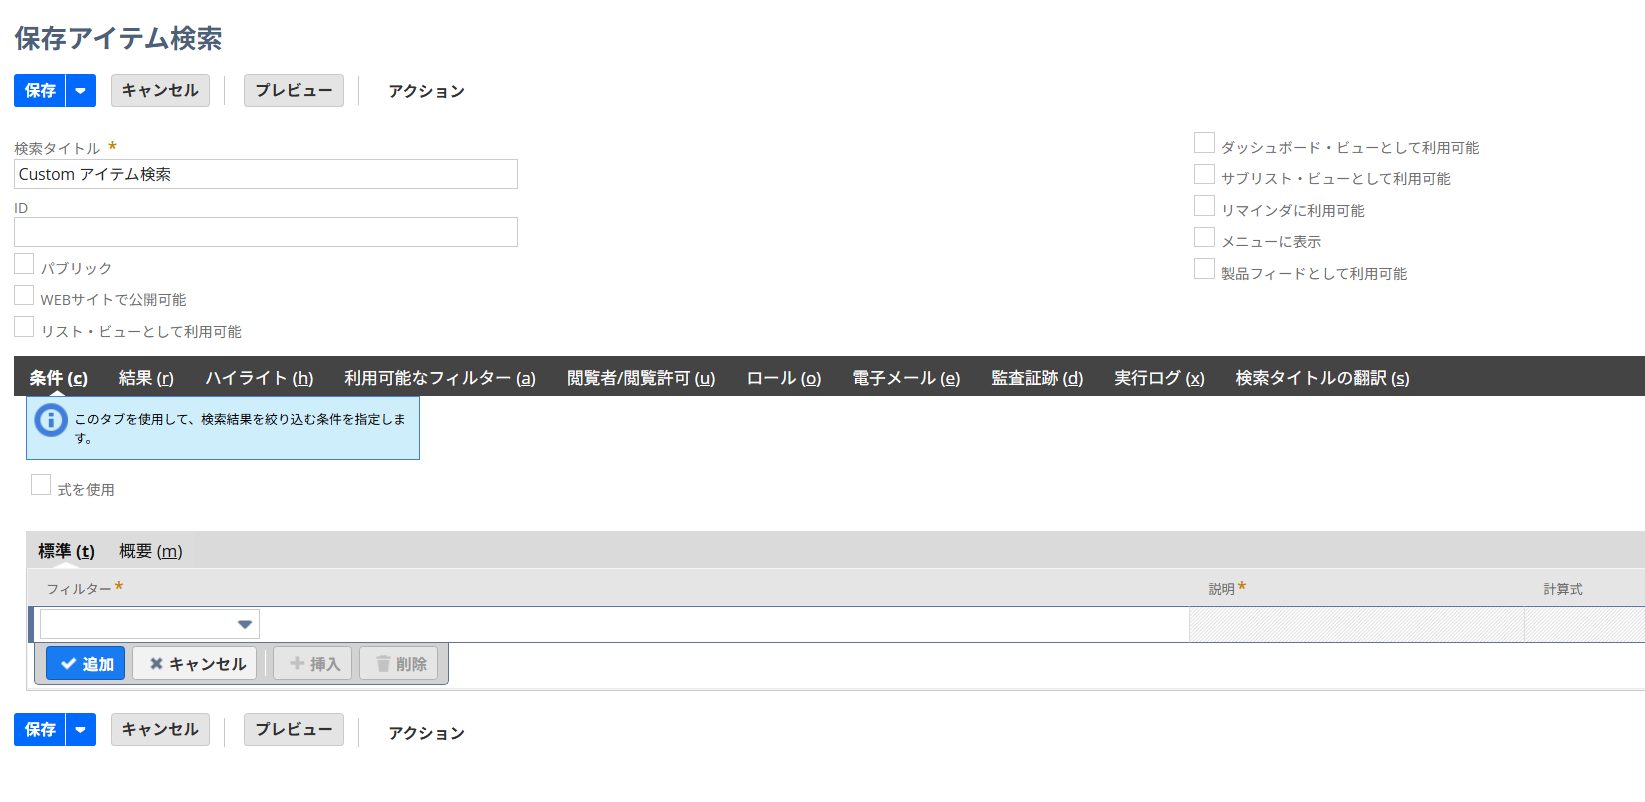This screenshot has width=1645, height=802.
Task: Toggle WEBサイトで公開可能 checkbox
Action: (x=25, y=296)
